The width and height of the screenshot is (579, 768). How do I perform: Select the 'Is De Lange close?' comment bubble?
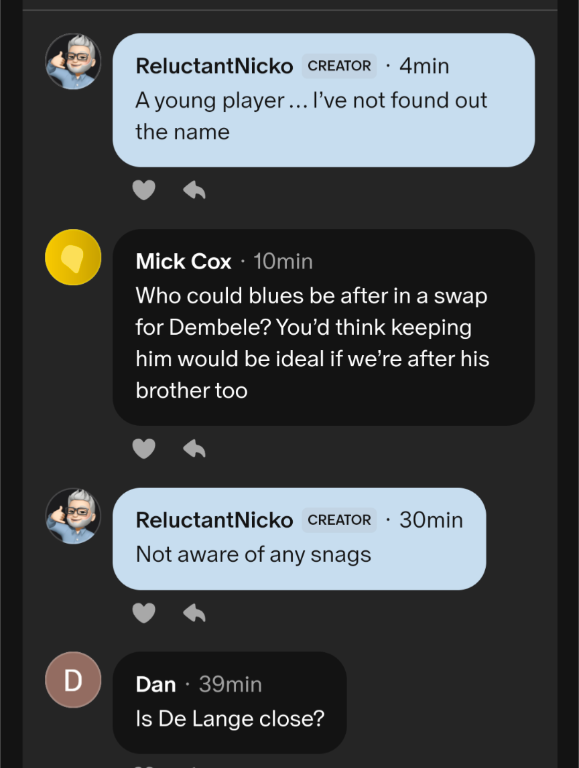(230, 702)
